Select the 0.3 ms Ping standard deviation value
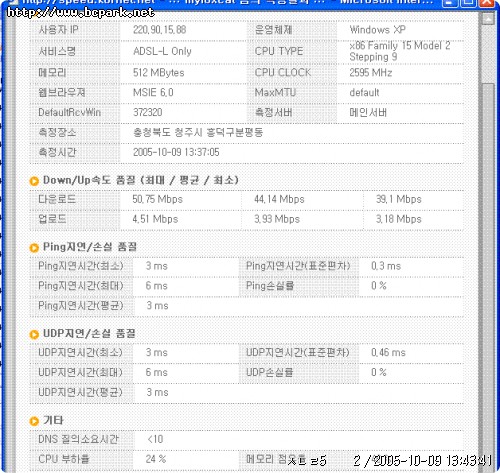The width and height of the screenshot is (500, 473). click(x=386, y=266)
